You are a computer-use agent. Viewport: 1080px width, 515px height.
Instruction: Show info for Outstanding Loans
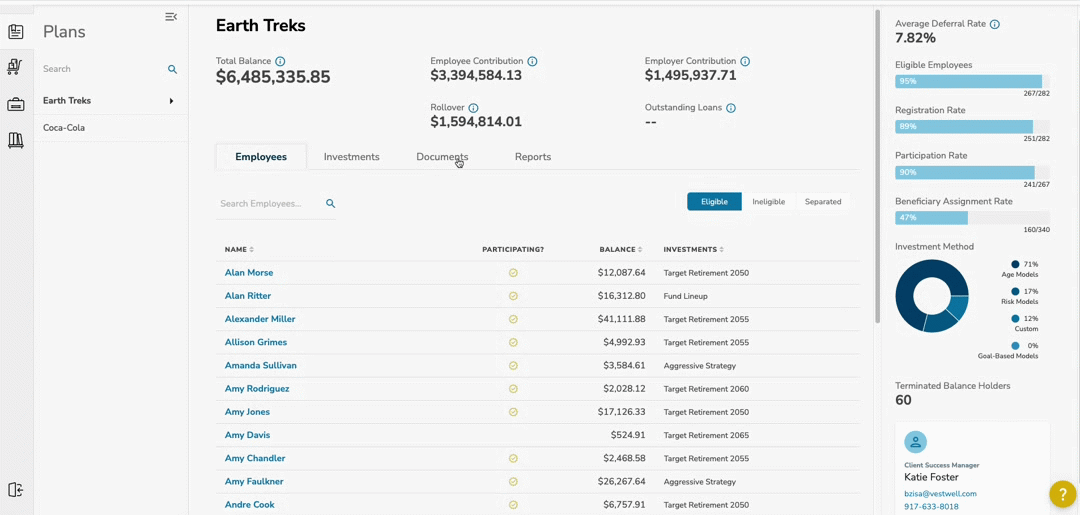[x=731, y=108]
